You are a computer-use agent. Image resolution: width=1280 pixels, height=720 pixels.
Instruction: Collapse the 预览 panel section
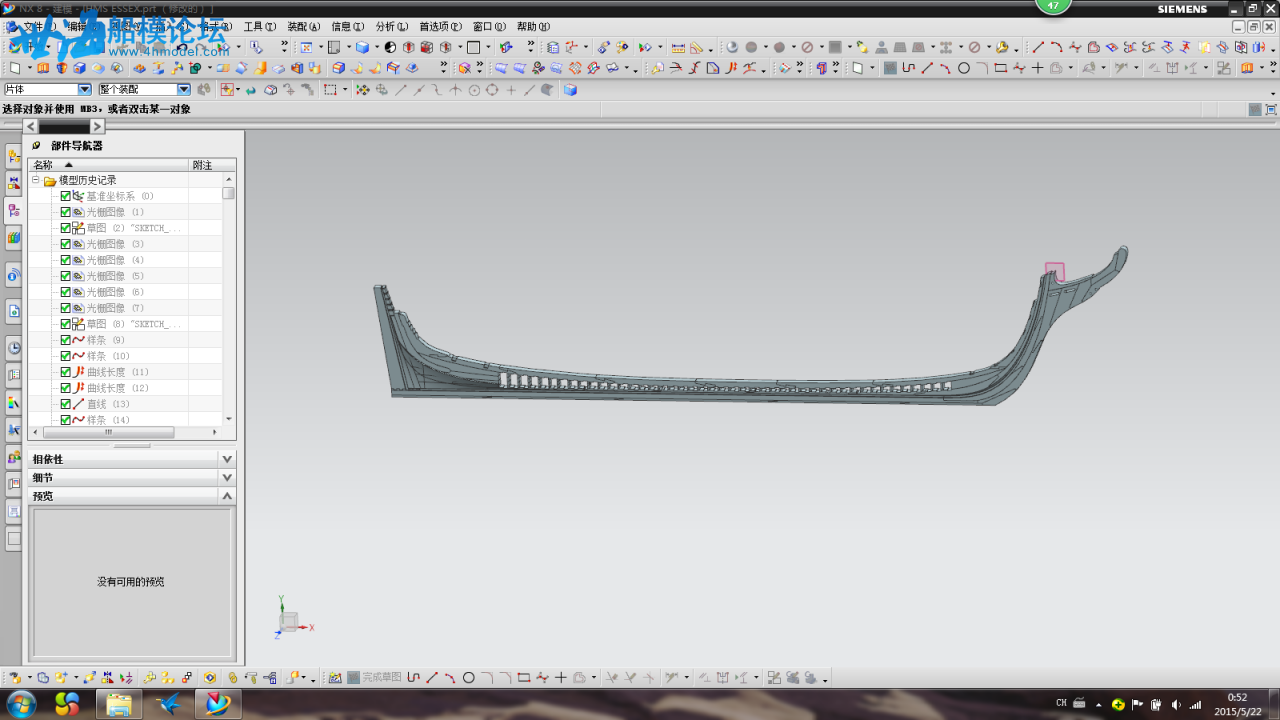[227, 495]
